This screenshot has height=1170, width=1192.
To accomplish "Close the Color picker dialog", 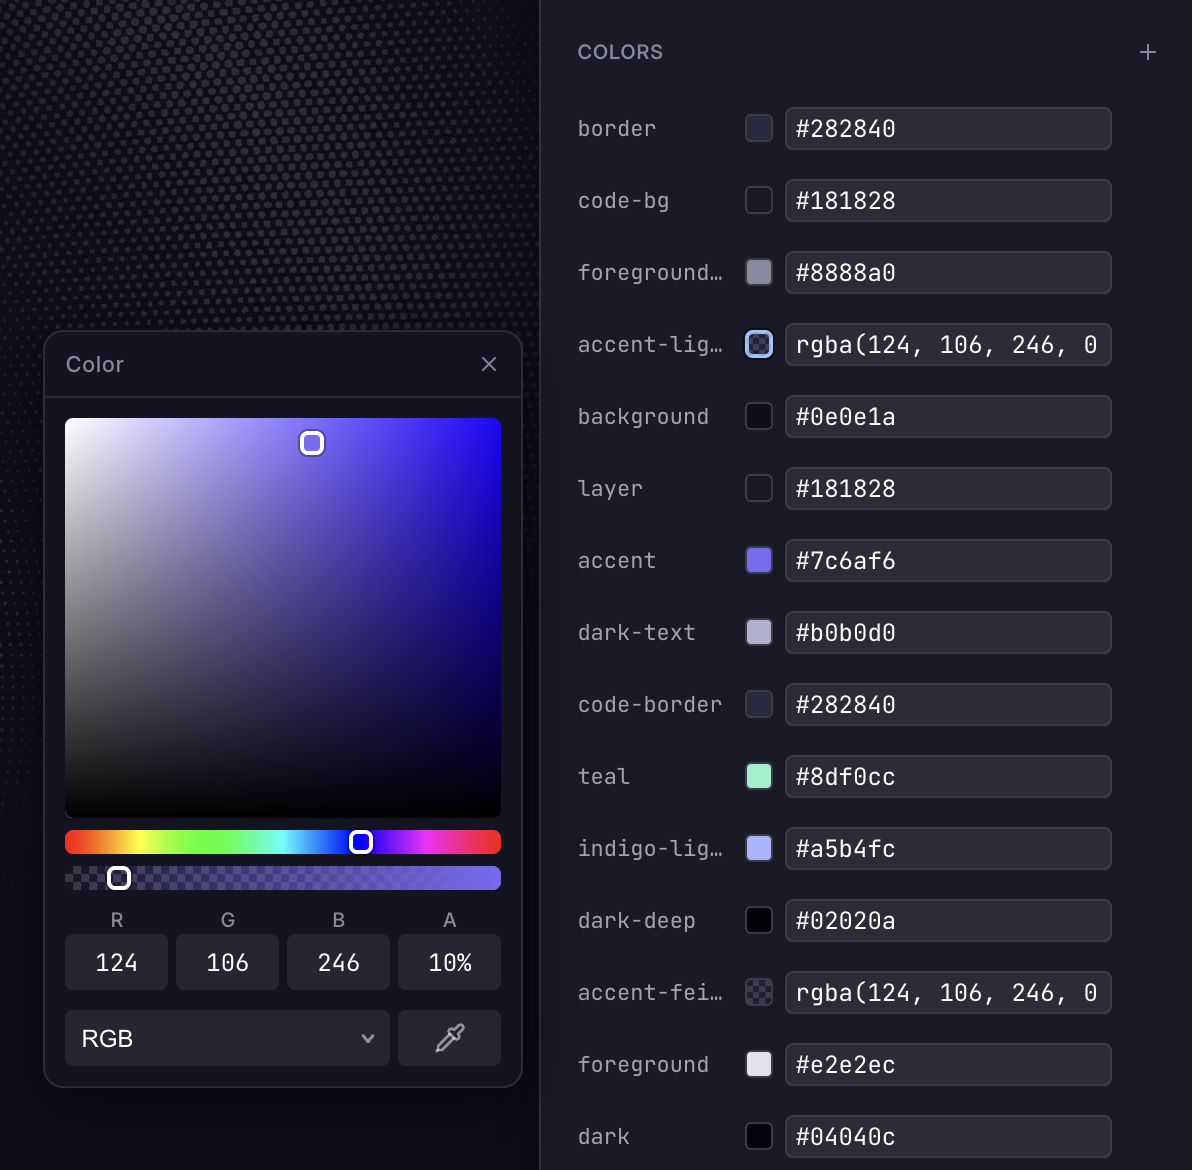I will [489, 363].
